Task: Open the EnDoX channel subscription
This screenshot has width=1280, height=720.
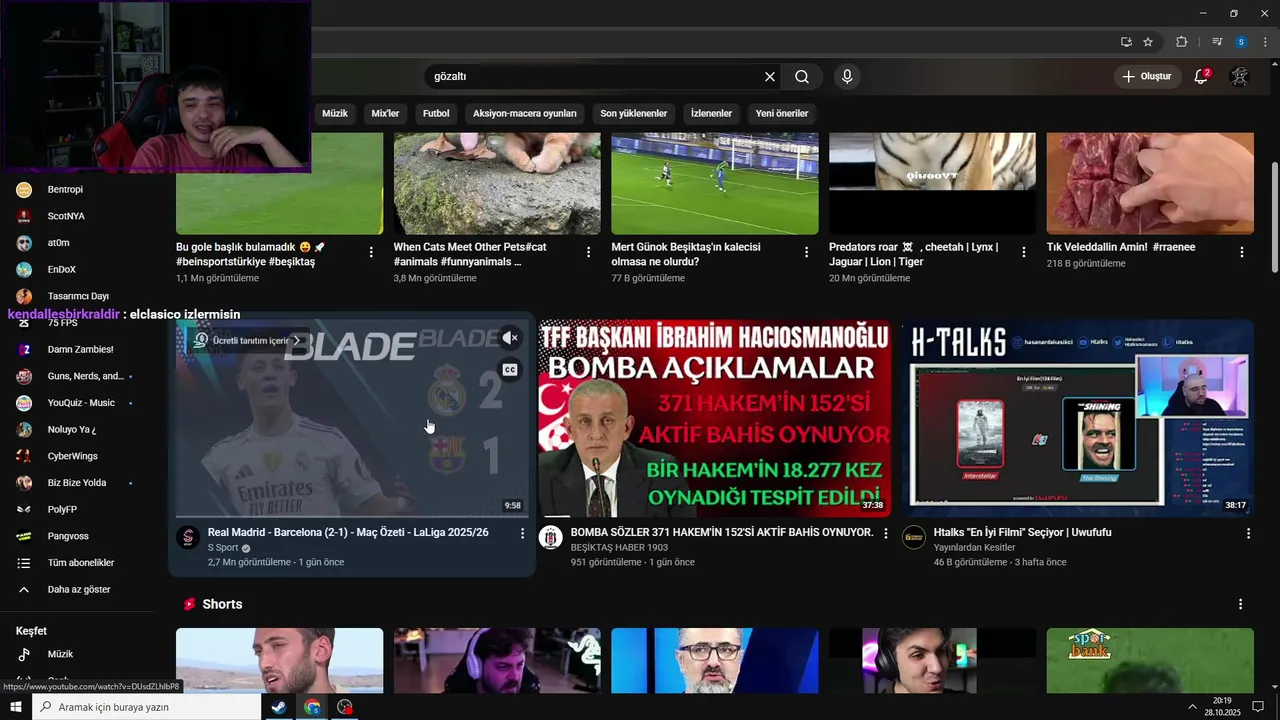Action: (64, 269)
